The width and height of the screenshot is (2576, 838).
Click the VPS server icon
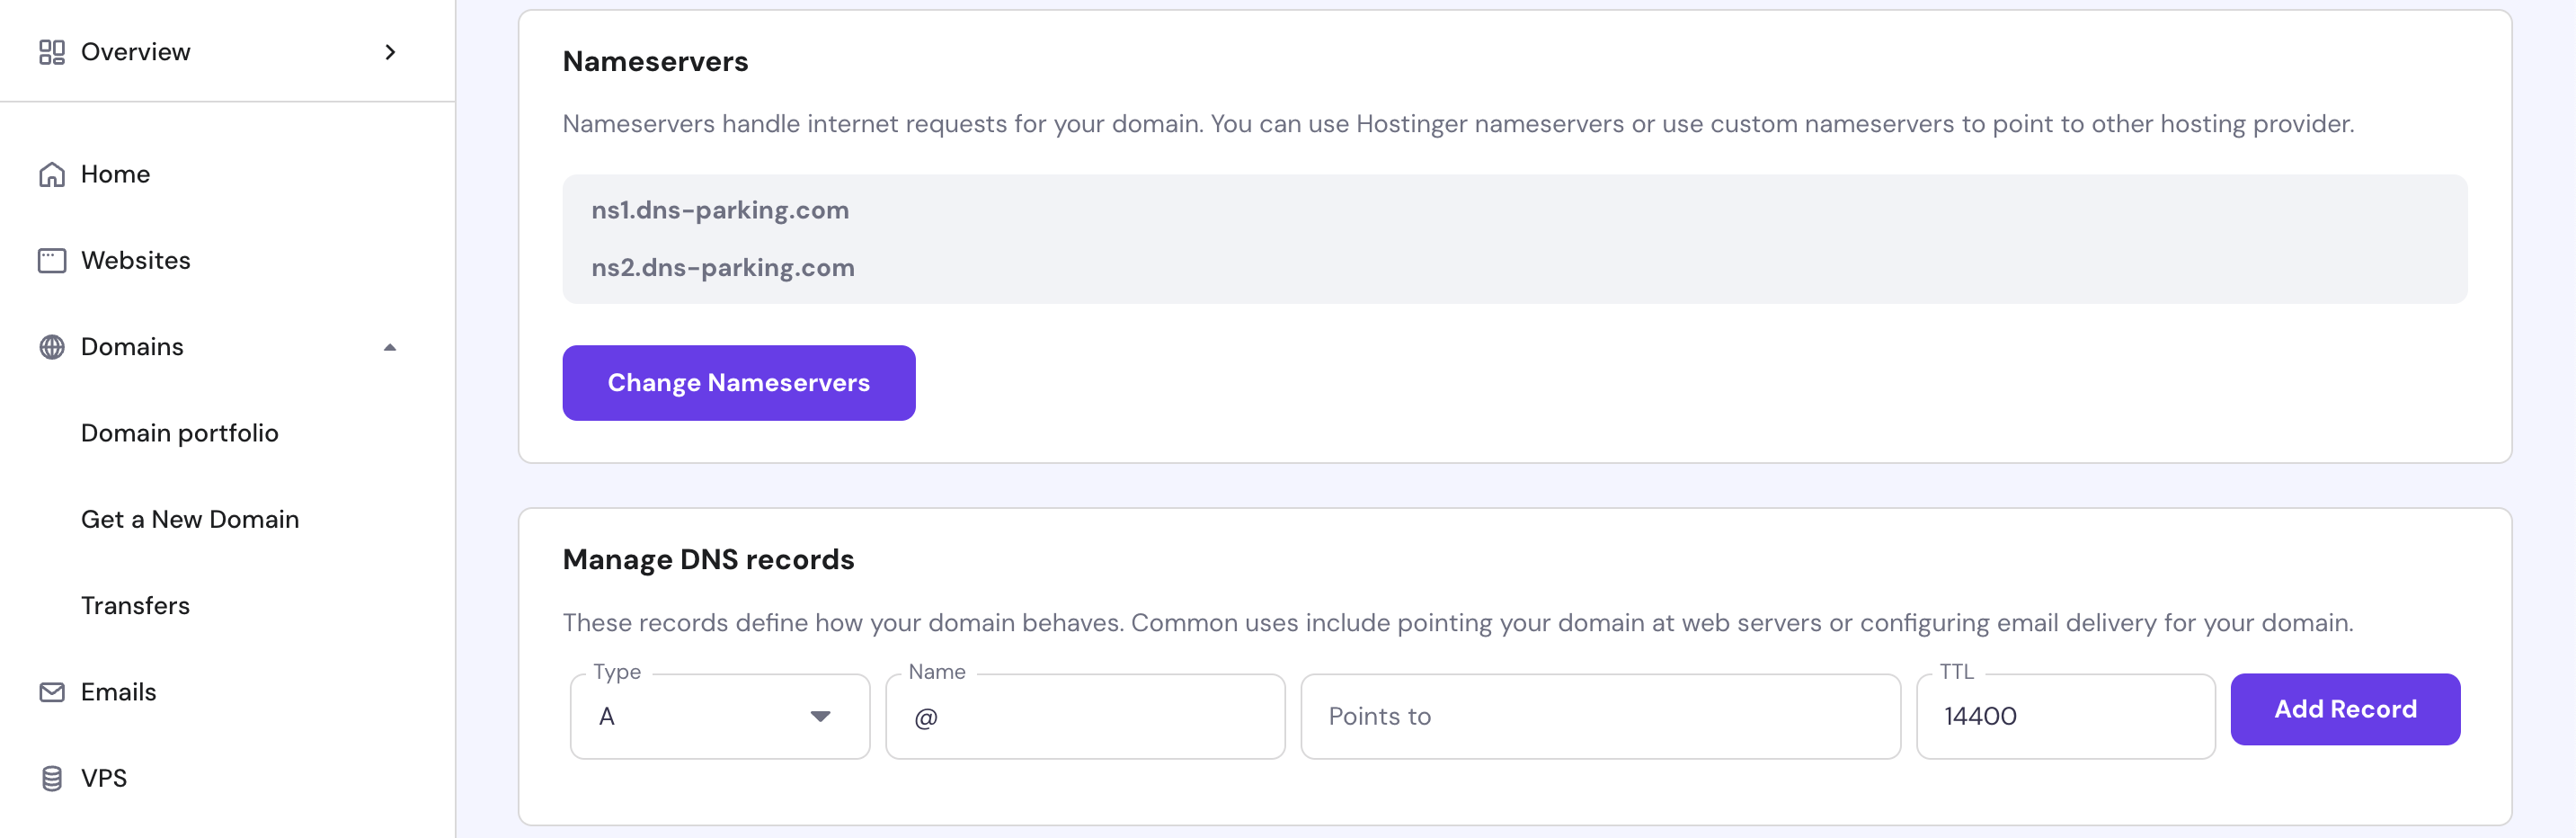pos(52,778)
